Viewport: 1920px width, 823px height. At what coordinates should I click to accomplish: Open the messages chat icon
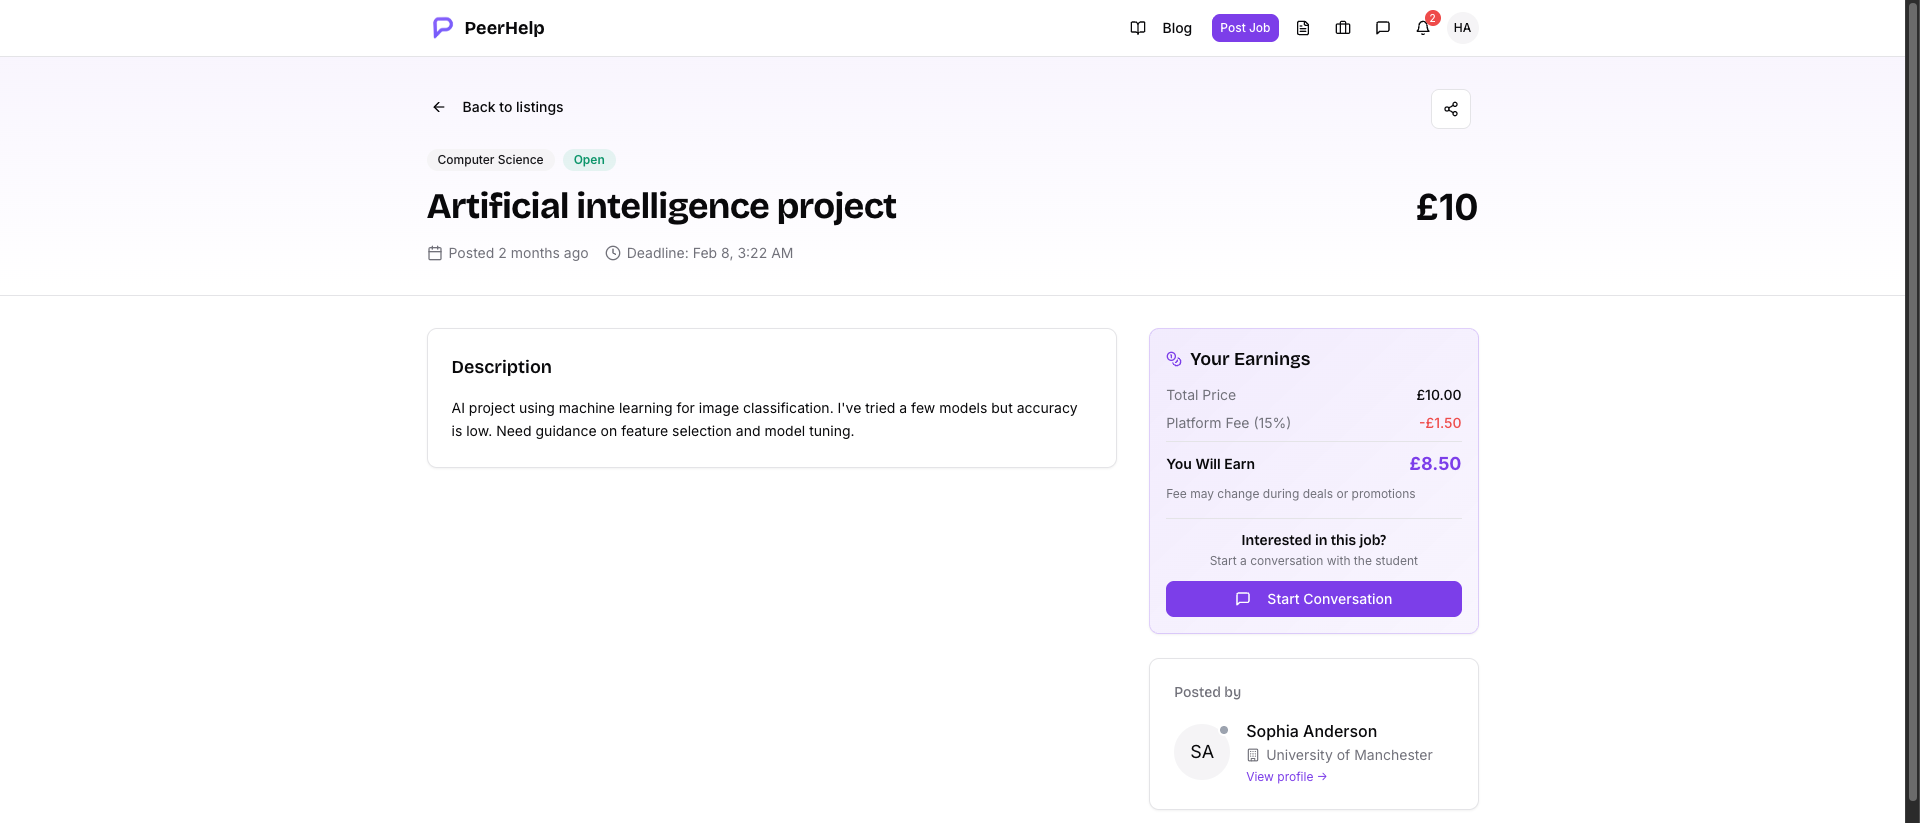click(x=1383, y=28)
